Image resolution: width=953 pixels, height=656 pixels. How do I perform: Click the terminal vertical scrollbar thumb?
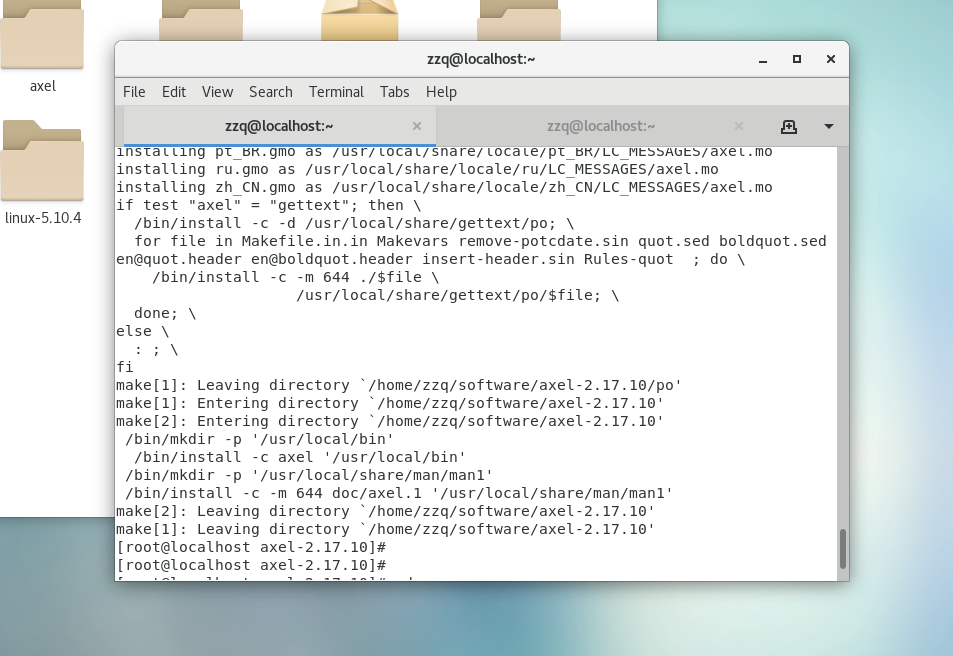pos(842,549)
